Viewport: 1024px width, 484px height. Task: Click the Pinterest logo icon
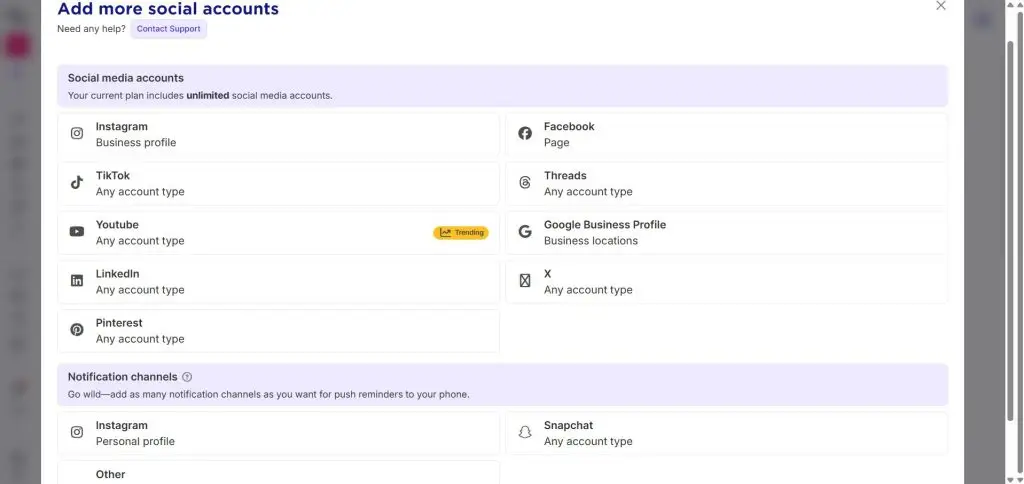pyautogui.click(x=77, y=329)
